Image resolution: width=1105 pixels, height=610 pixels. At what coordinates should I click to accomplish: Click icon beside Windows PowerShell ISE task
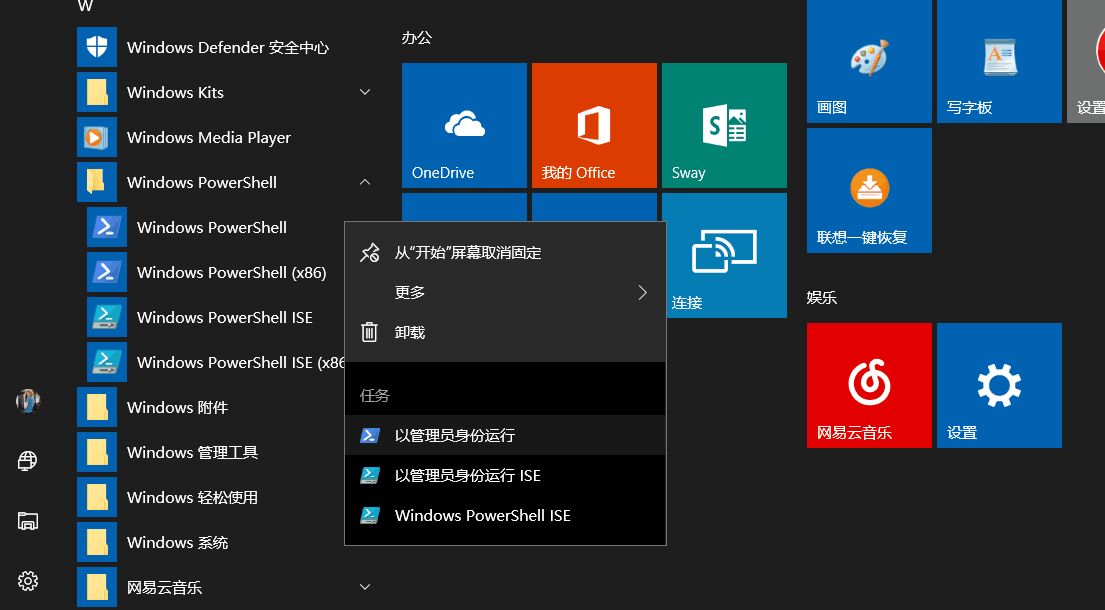[370, 516]
